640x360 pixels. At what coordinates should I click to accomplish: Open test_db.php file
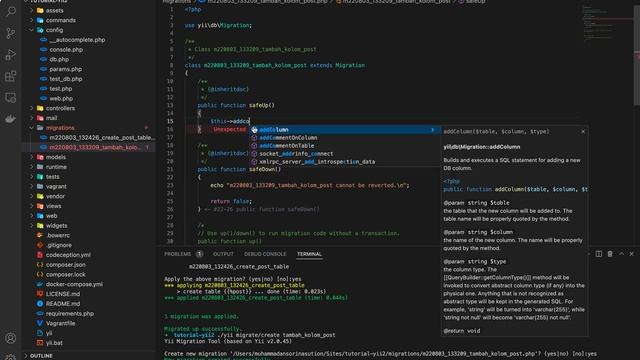pos(66,79)
